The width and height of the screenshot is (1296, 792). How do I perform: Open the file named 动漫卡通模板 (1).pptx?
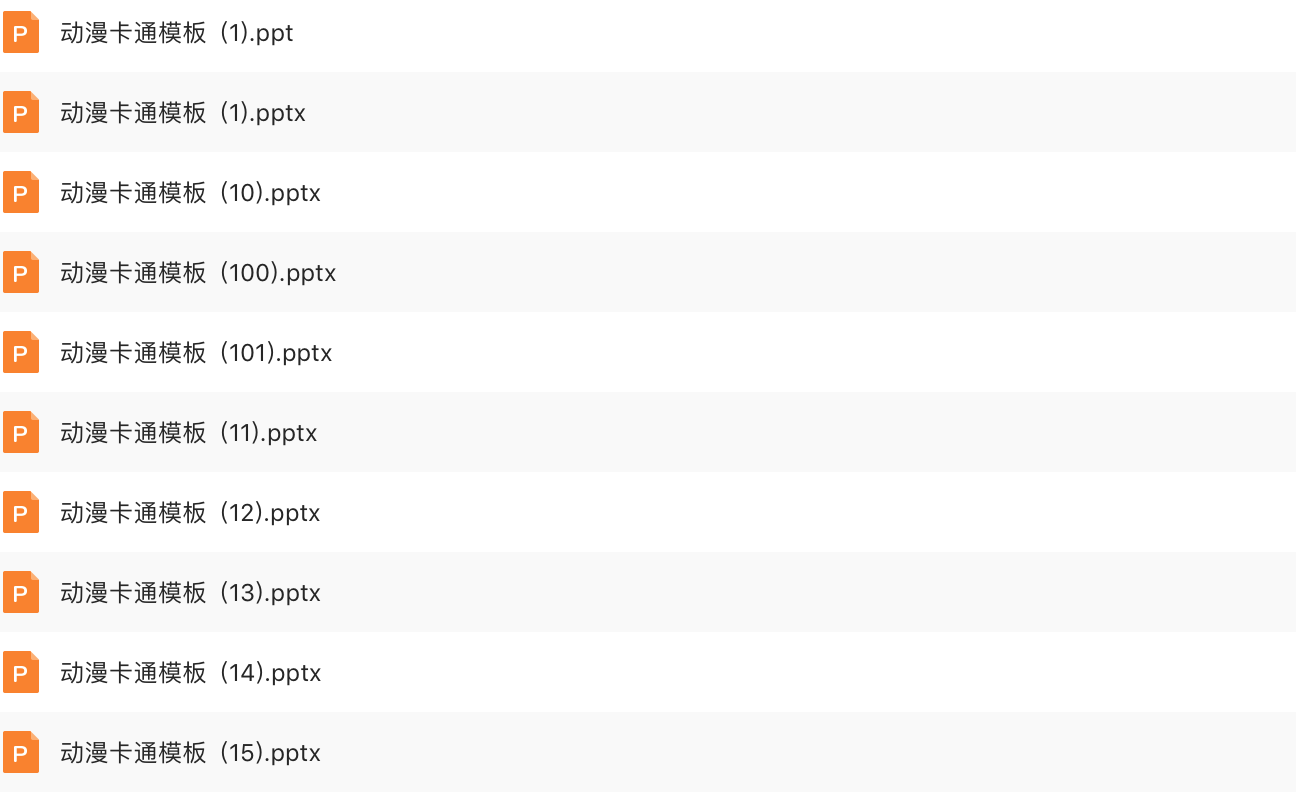click(x=183, y=113)
